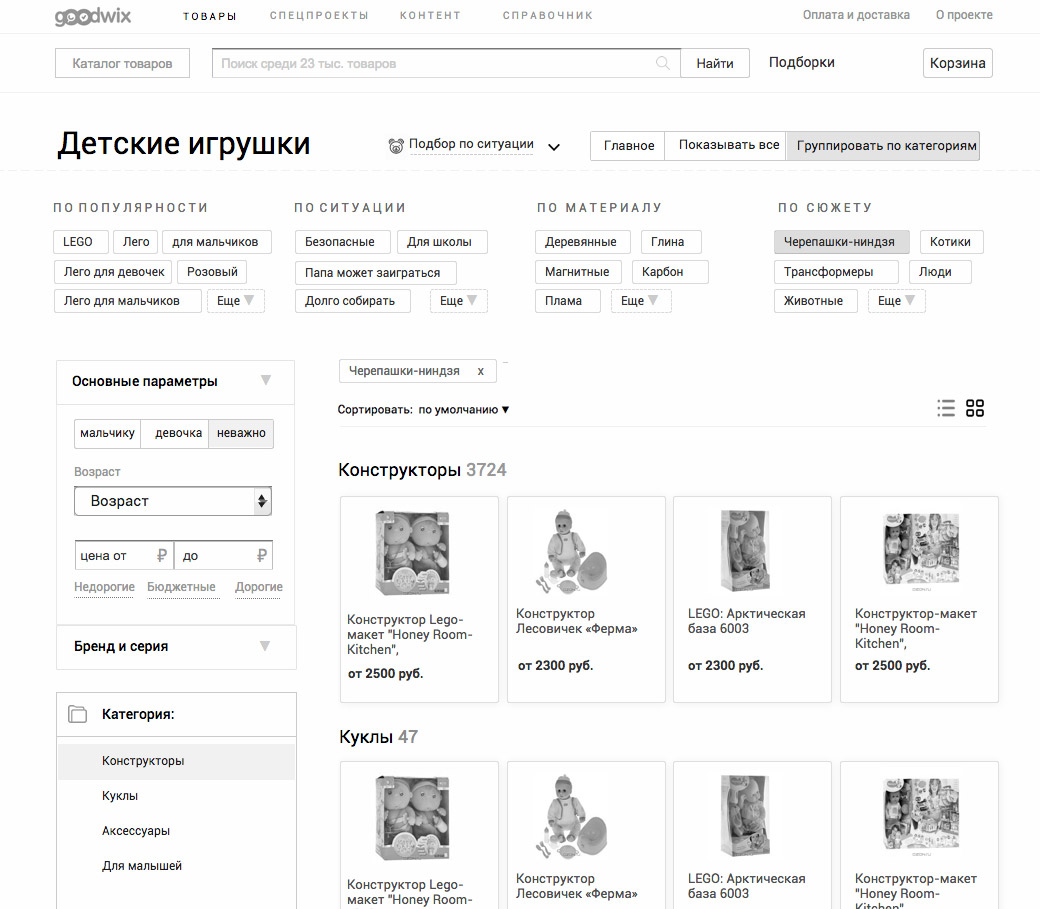Click the bear icon near Подбор по ситуации
The height and width of the screenshot is (909, 1040).
pos(396,145)
